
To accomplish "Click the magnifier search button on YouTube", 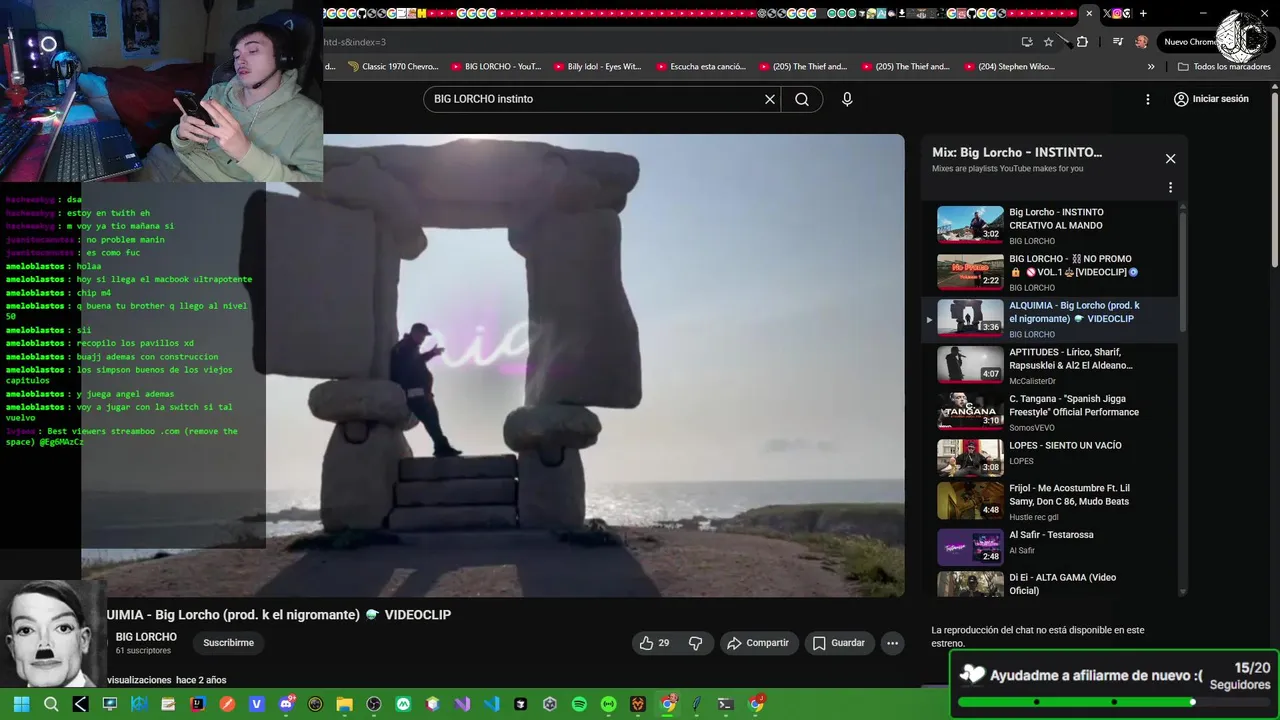I will pos(802,99).
